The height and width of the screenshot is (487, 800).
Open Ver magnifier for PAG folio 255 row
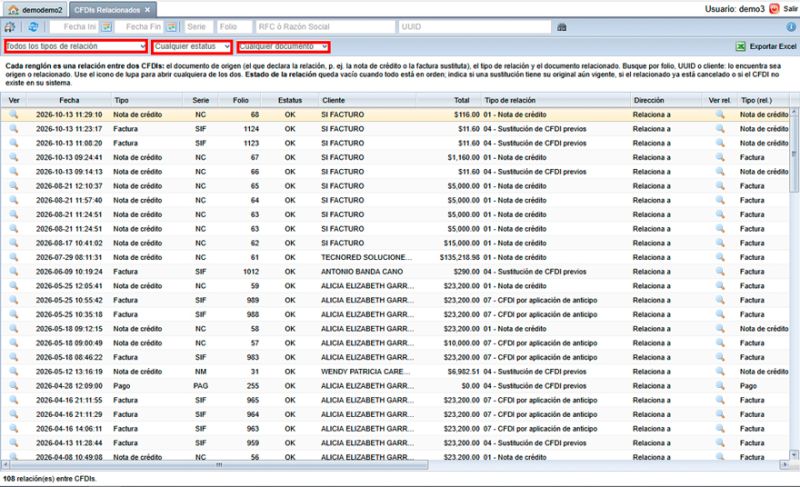point(14,386)
